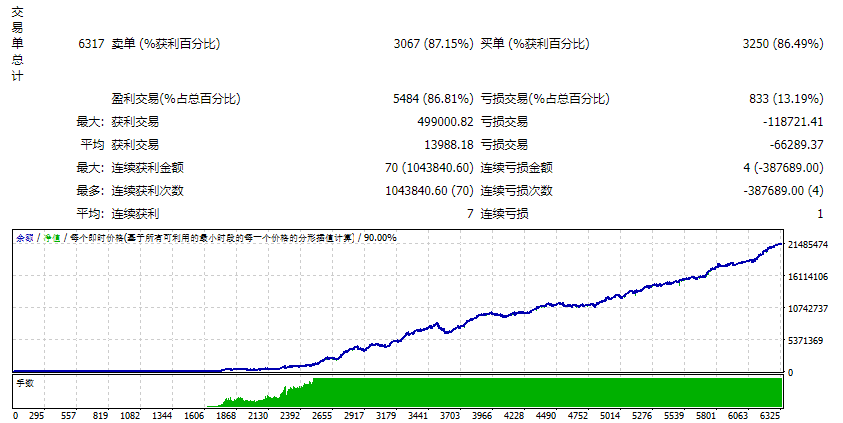Select the 盈利交易(%占总百分比) label
This screenshot has width=843, height=423.
pyautogui.click(x=176, y=98)
